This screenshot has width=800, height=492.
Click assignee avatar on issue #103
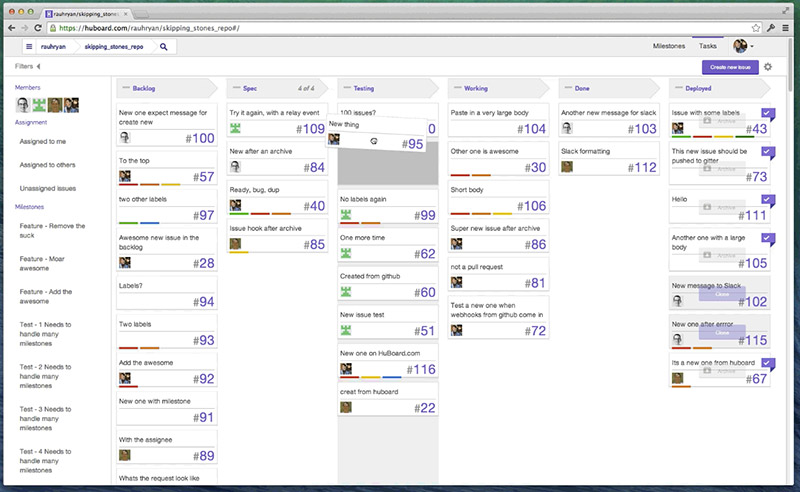point(567,128)
